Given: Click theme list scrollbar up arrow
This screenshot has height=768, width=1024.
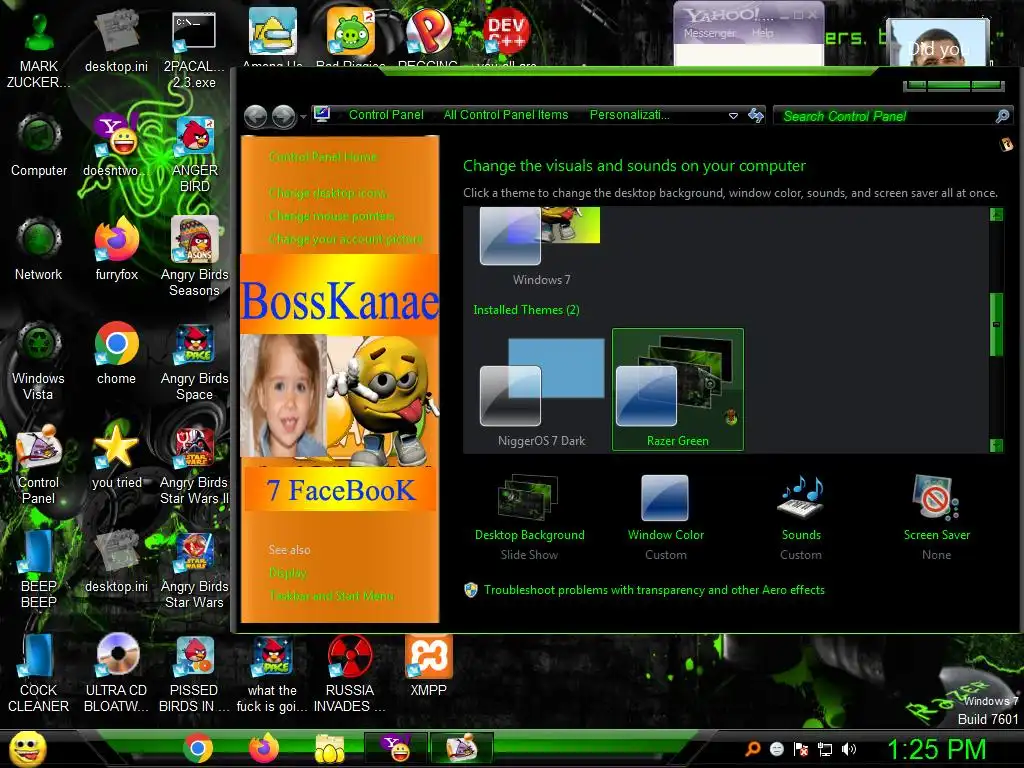Looking at the screenshot, I should click(997, 214).
